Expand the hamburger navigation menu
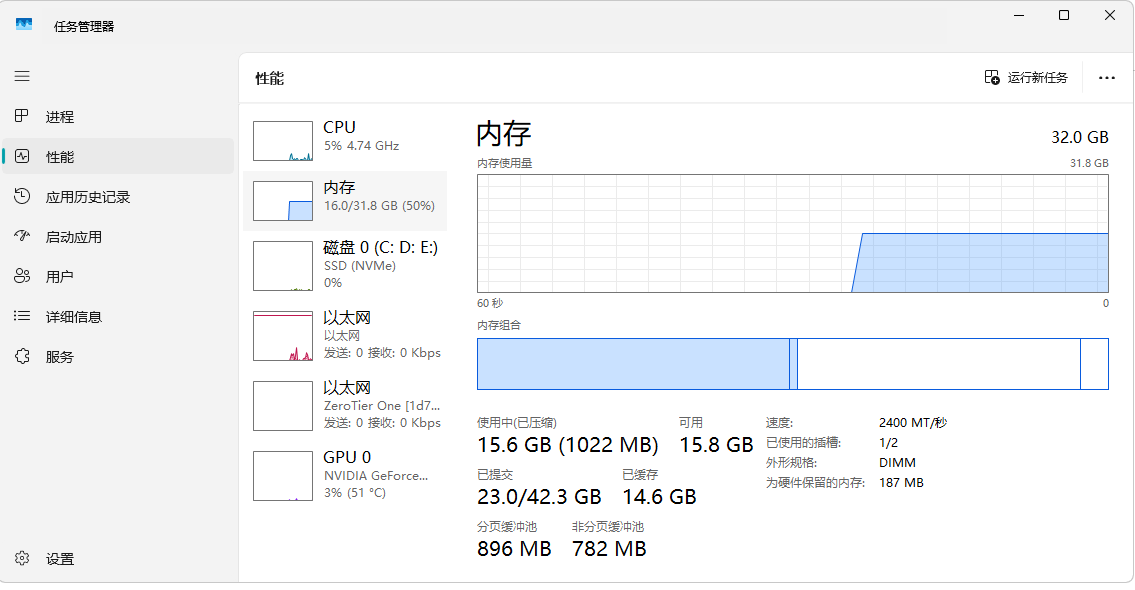1135x590 pixels. click(x=22, y=76)
